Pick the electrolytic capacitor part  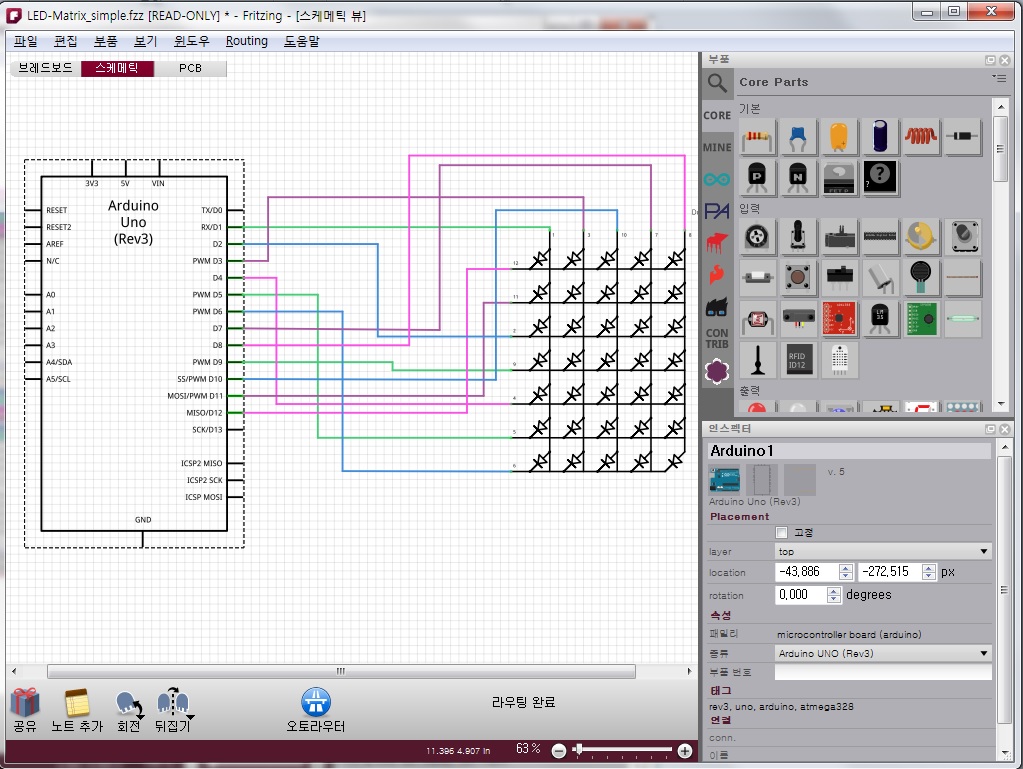click(879, 137)
